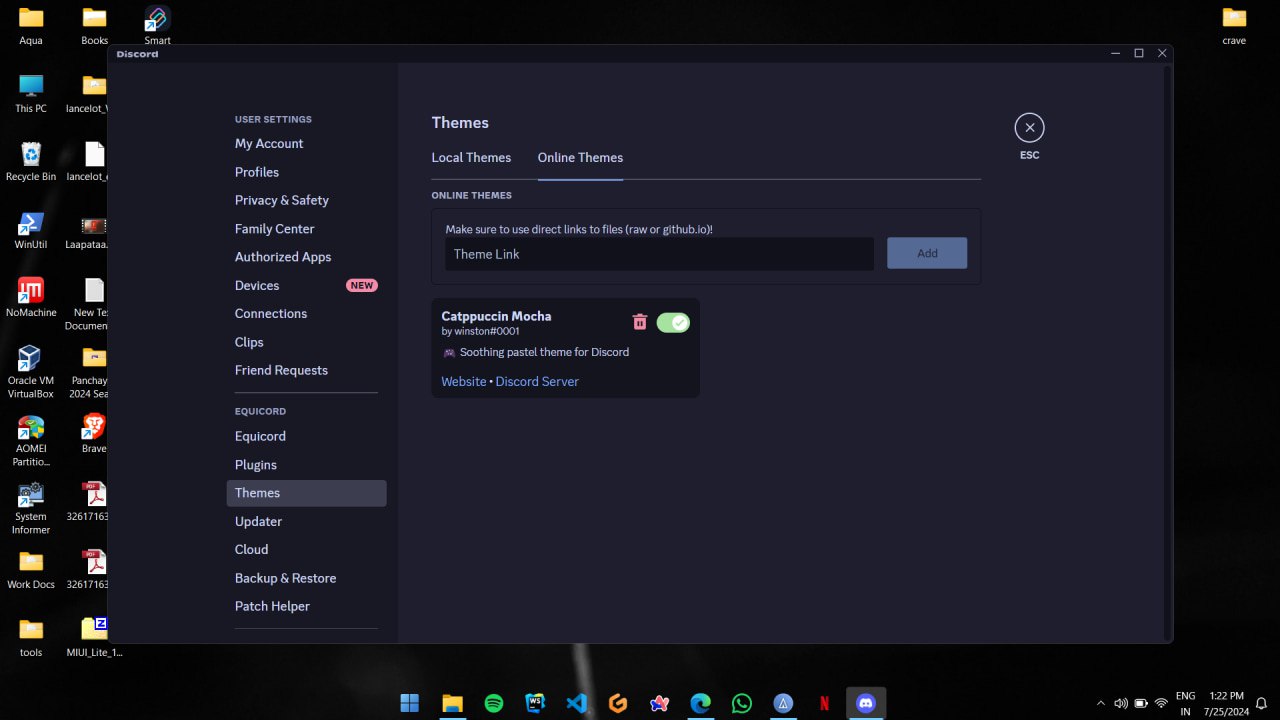The height and width of the screenshot is (720, 1280).
Task: Open the Patch Helper page
Action: (x=306, y=606)
